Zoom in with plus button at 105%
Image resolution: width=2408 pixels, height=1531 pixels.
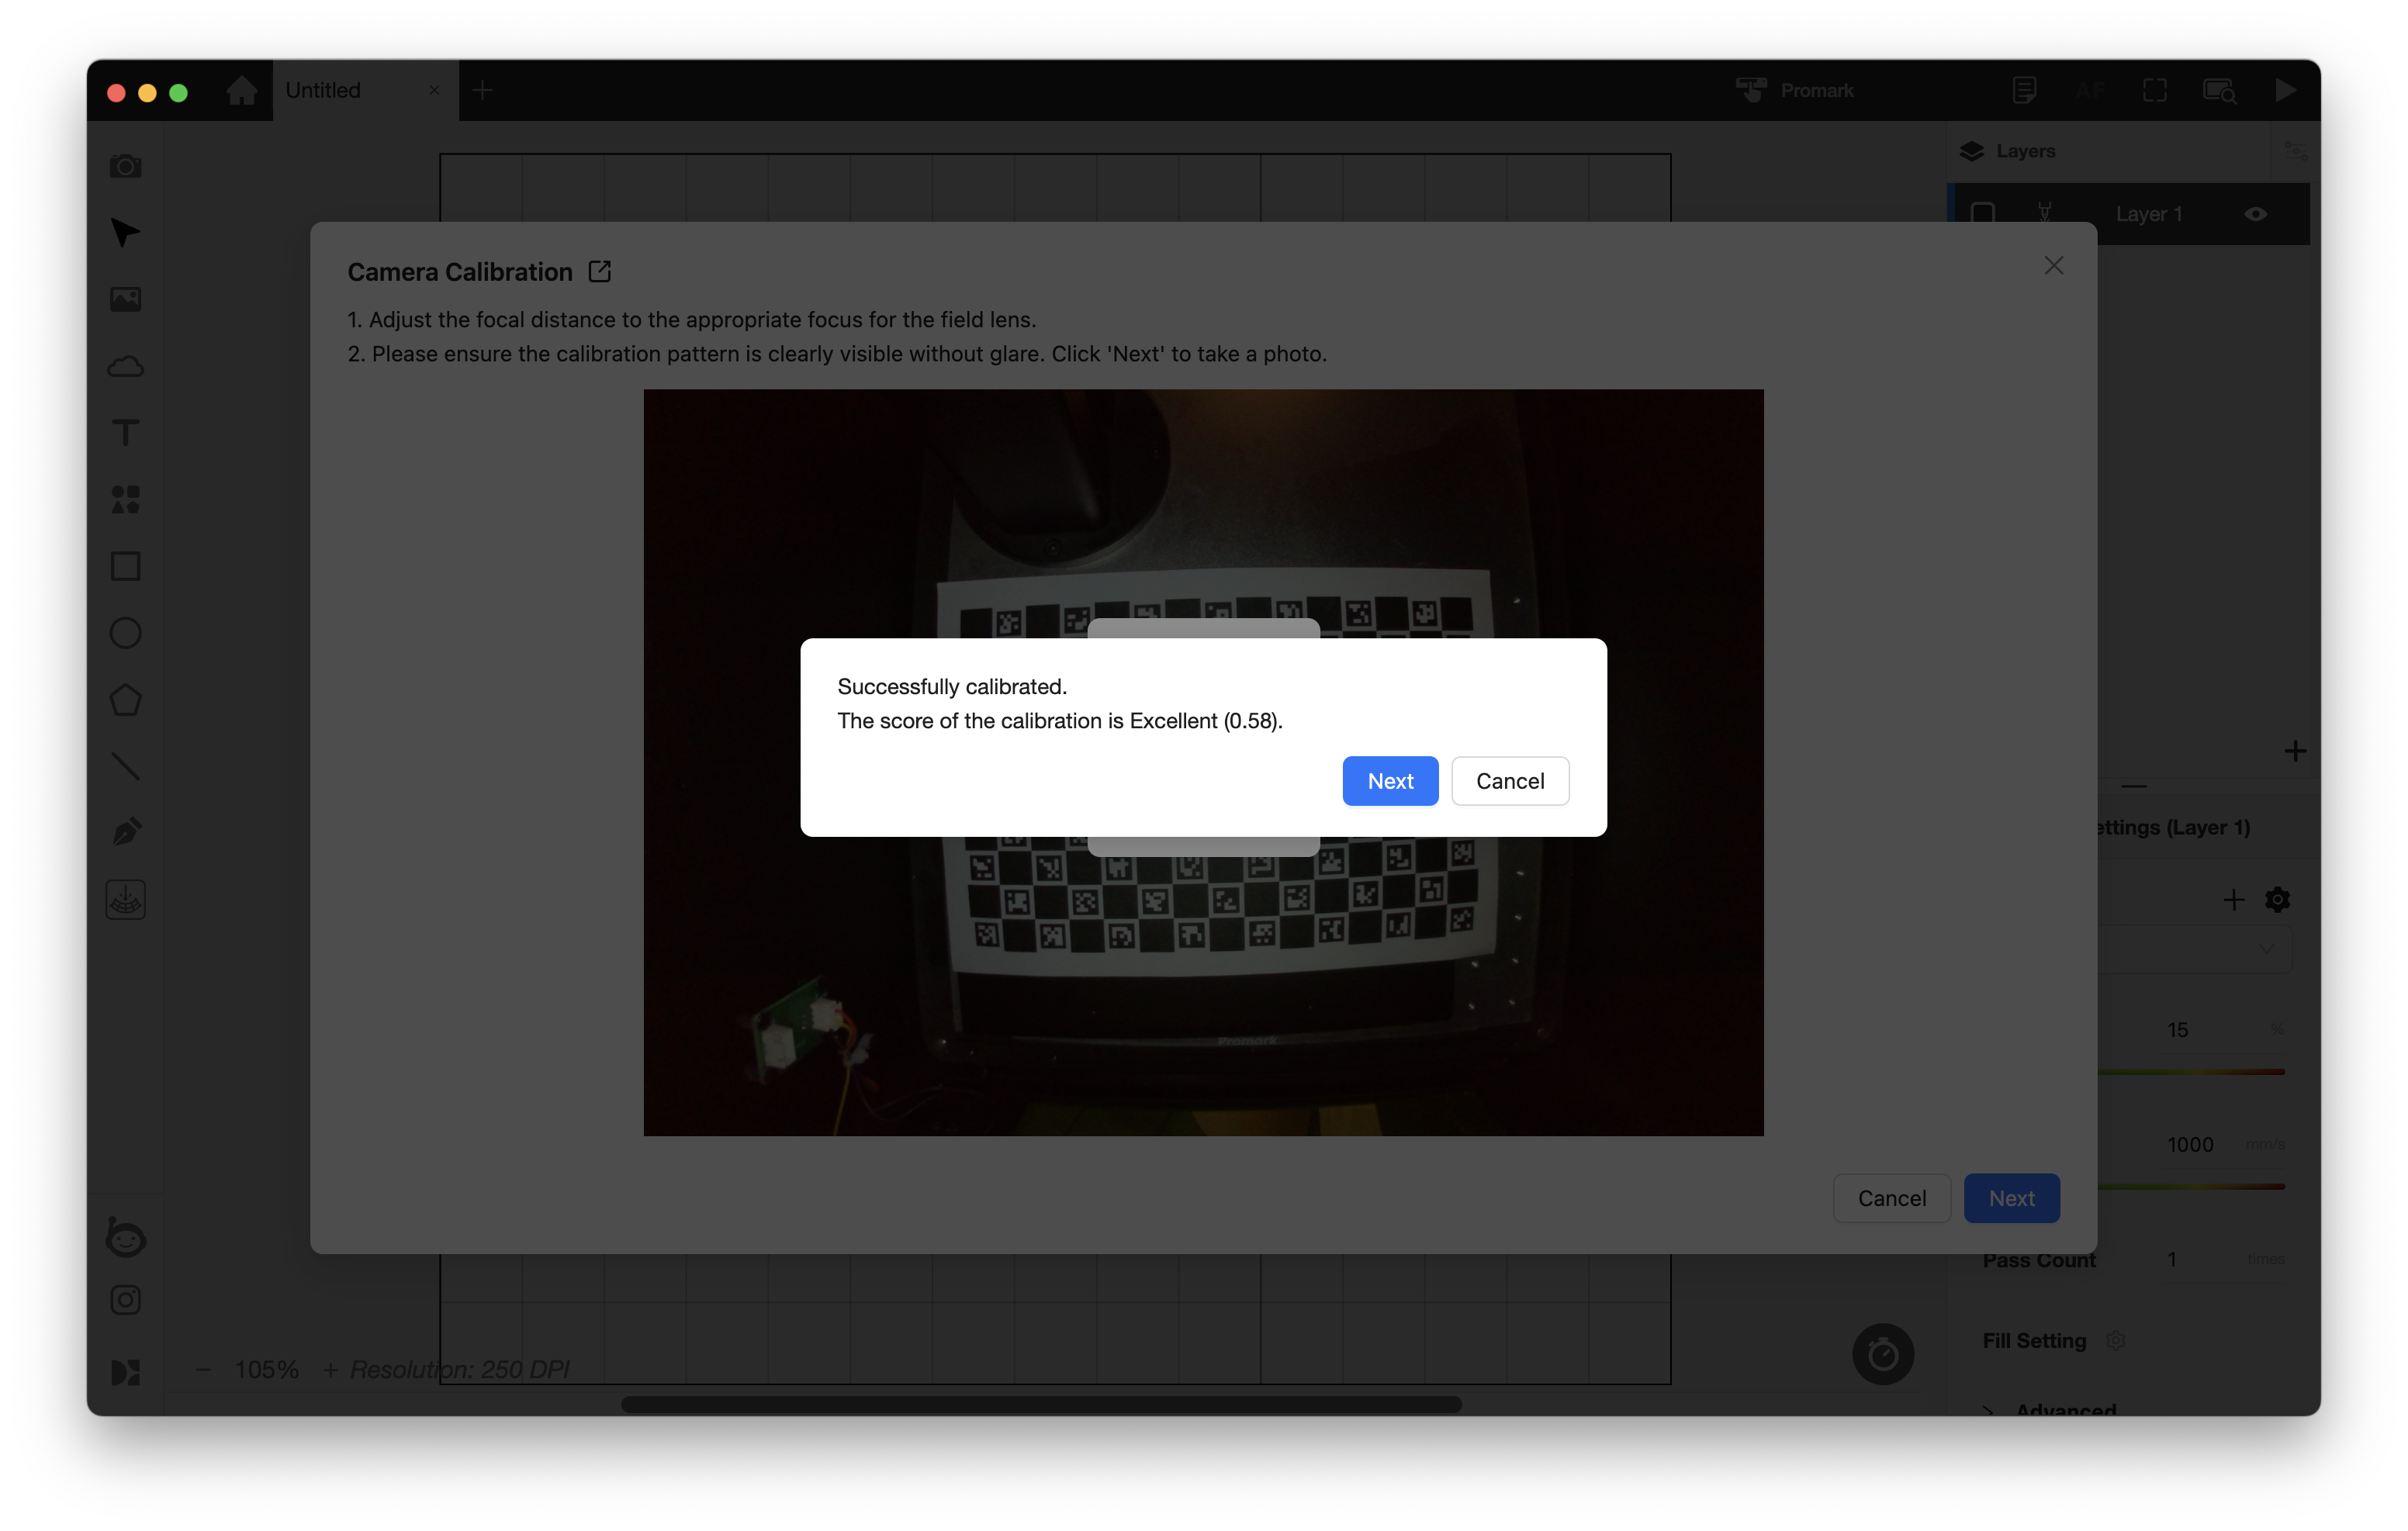coord(330,1369)
